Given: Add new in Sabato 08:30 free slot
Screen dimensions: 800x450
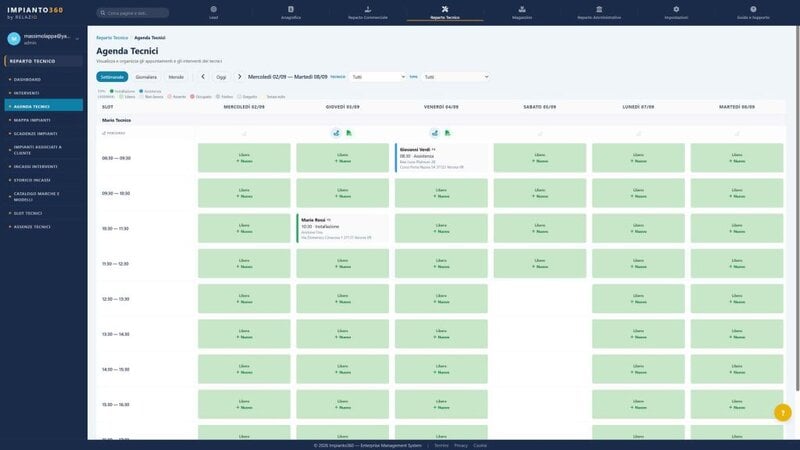Looking at the screenshot, I should [540, 161].
